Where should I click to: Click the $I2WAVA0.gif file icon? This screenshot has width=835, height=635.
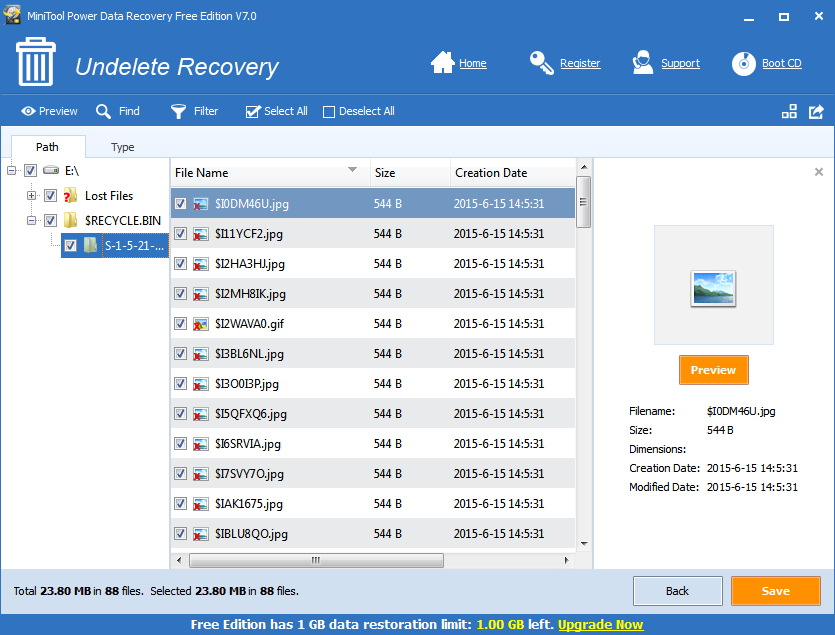click(x=200, y=324)
